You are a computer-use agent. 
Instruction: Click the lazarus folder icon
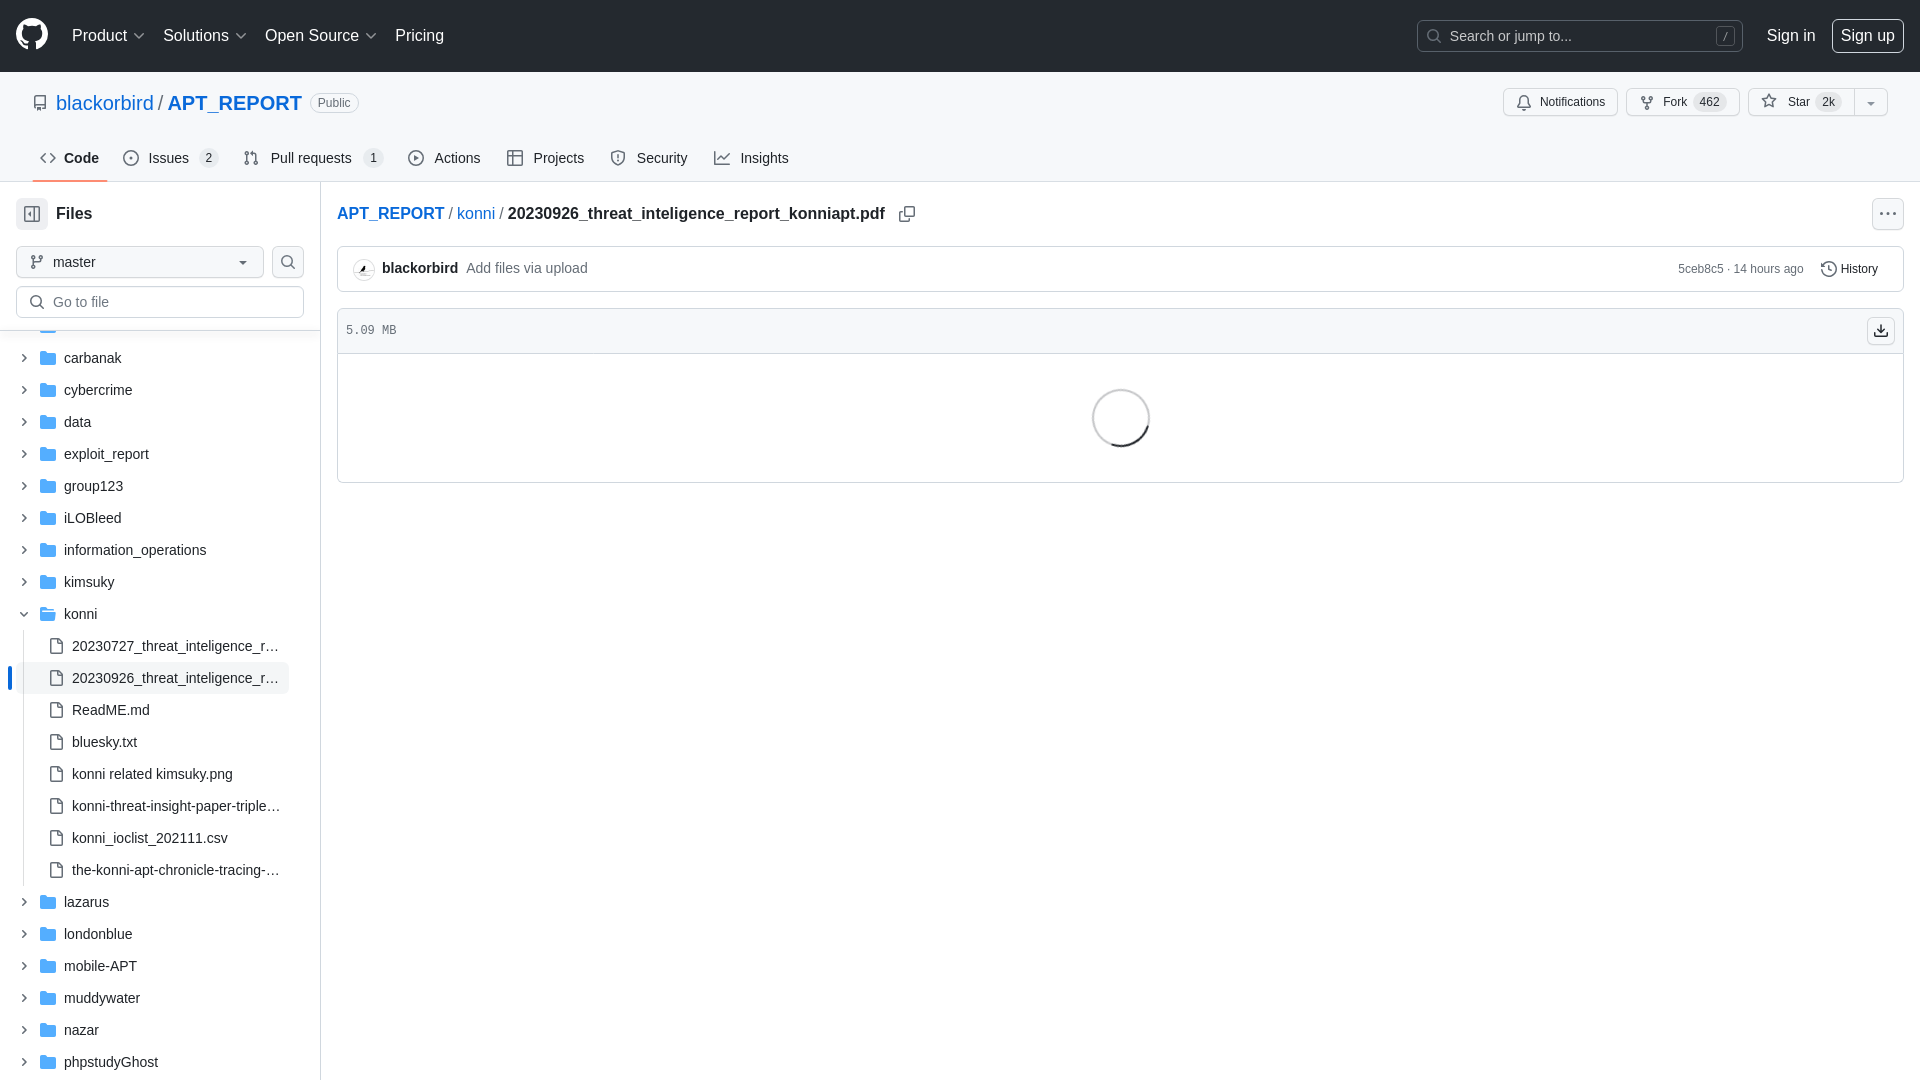pos(48,902)
